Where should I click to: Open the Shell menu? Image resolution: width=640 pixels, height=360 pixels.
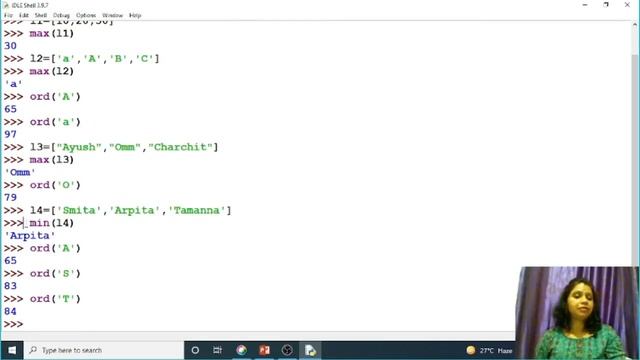coord(40,16)
